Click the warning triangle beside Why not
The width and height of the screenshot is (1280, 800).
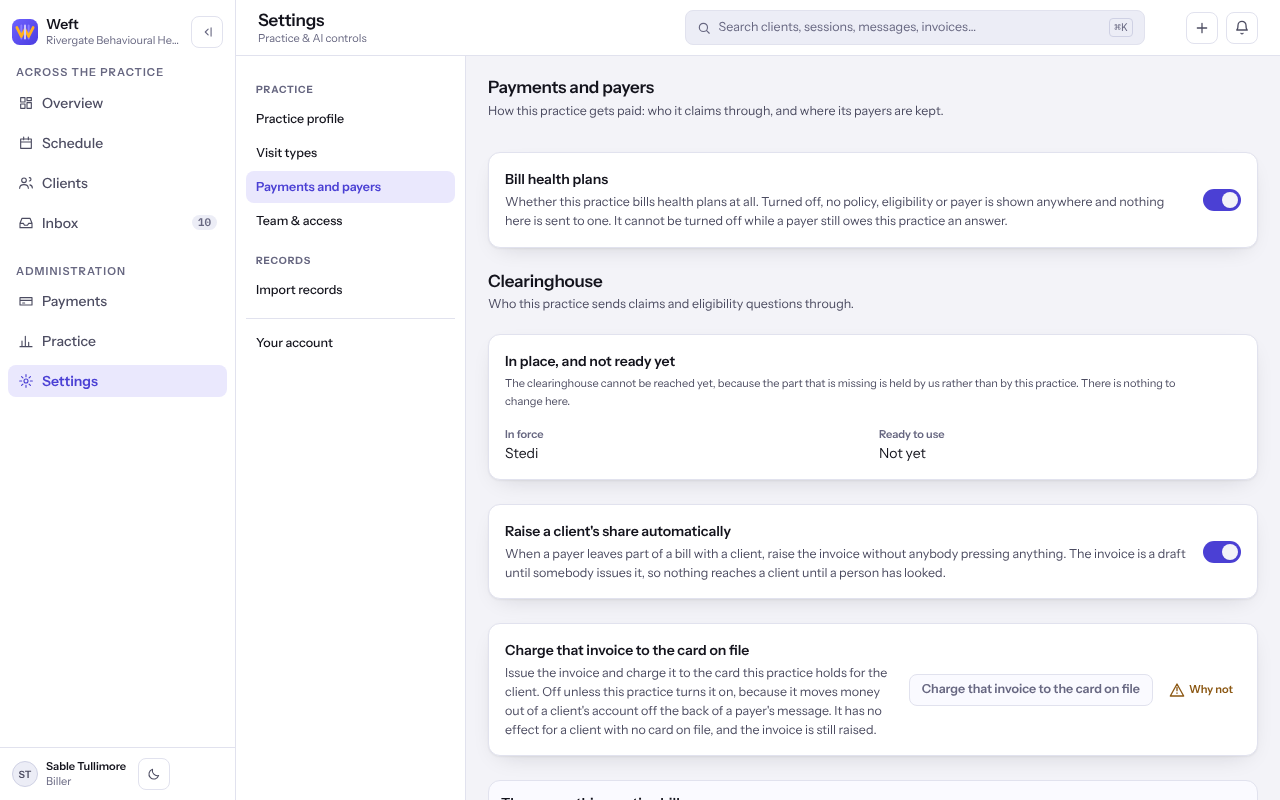coord(1177,690)
